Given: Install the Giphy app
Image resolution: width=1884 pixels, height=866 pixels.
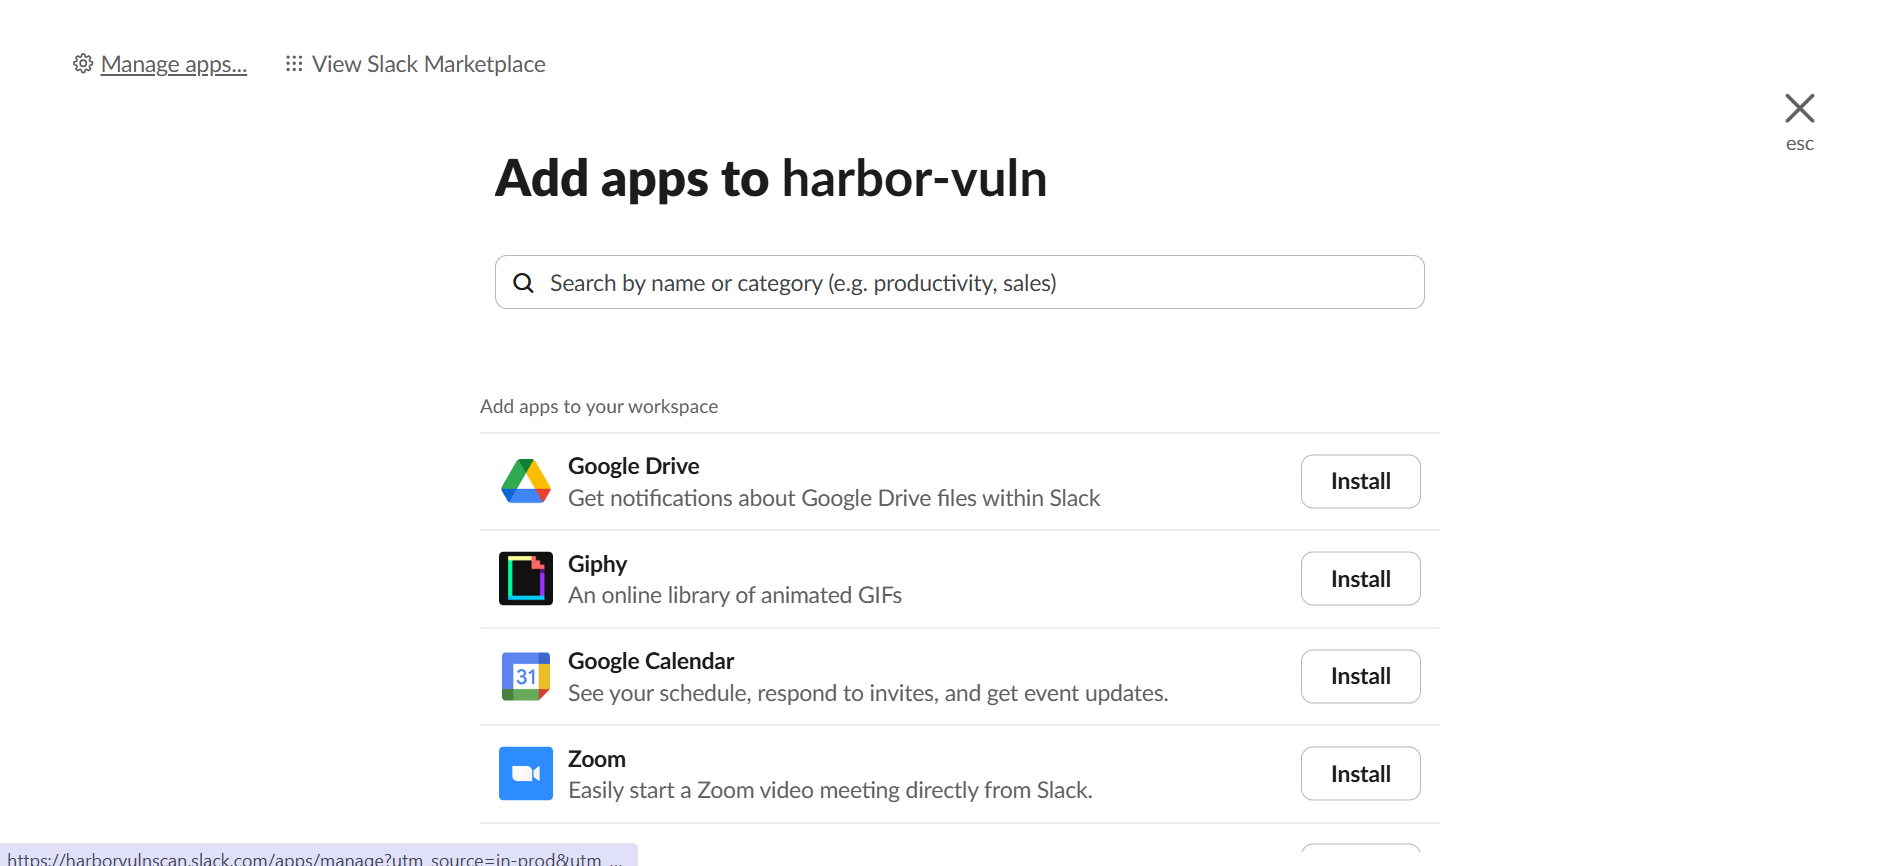Looking at the screenshot, I should click(x=1360, y=579).
